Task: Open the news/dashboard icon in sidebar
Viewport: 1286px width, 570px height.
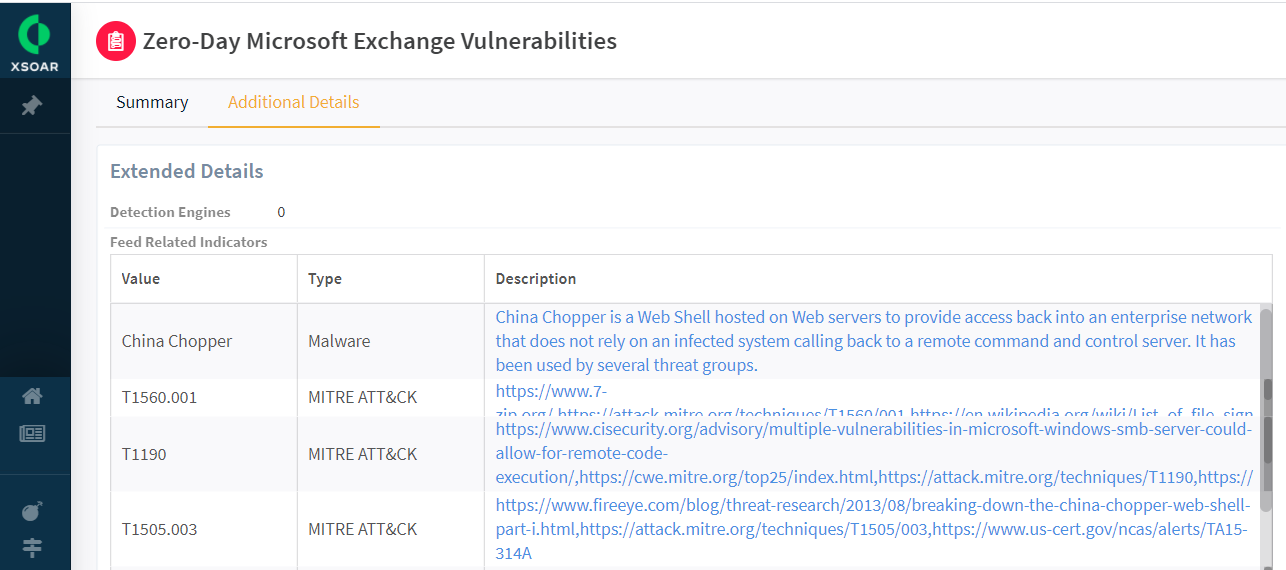Action: click(x=32, y=434)
